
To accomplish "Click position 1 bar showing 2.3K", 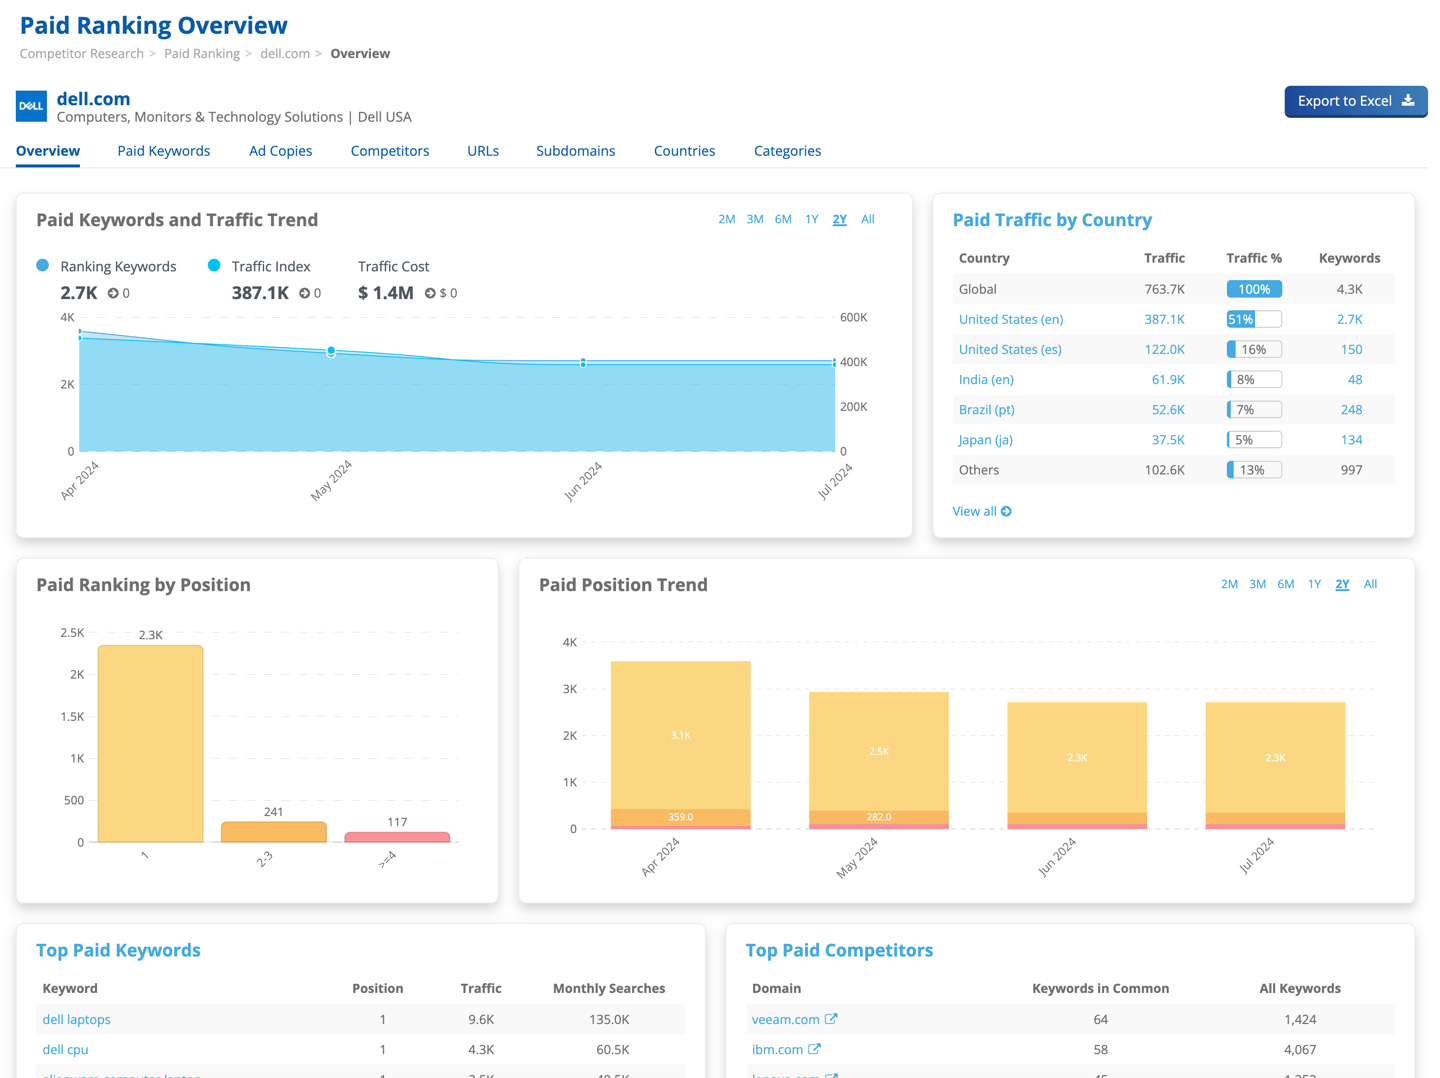I will (150, 743).
